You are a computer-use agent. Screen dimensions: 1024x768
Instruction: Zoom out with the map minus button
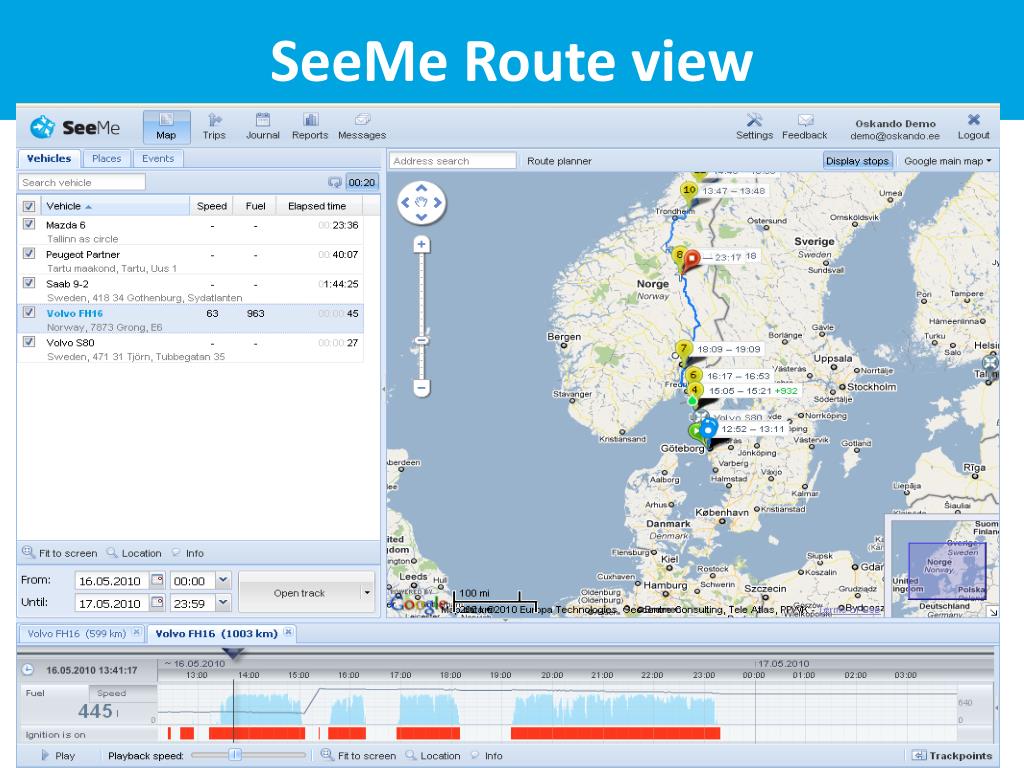point(421,388)
